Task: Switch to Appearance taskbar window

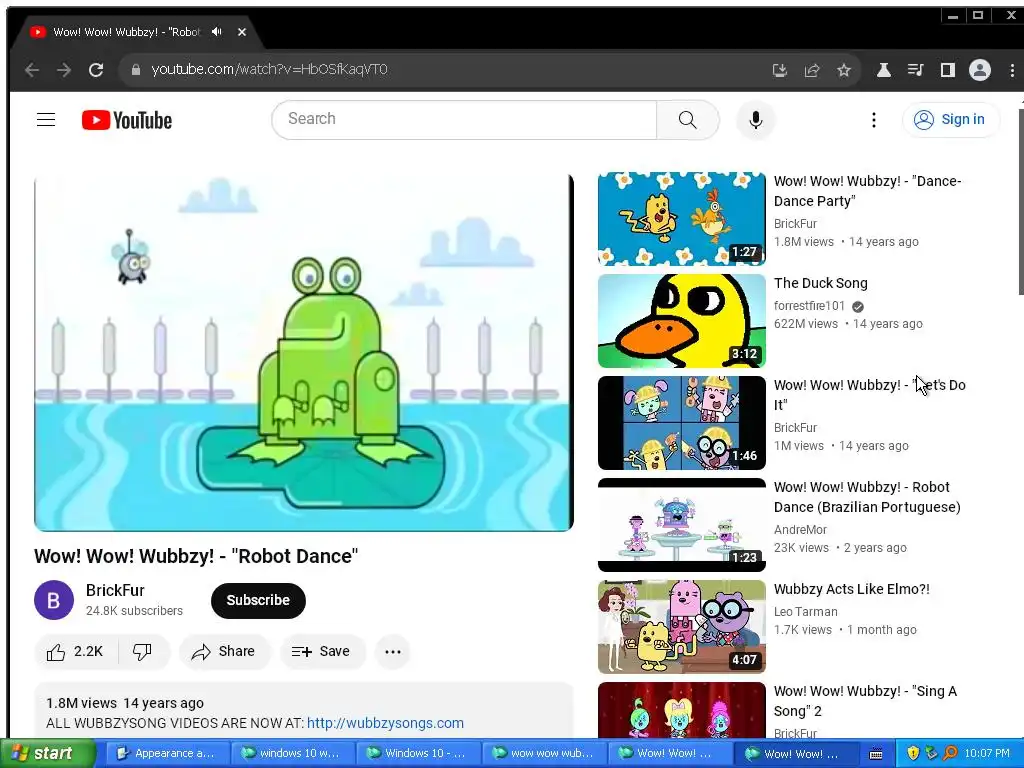Action: 167,754
